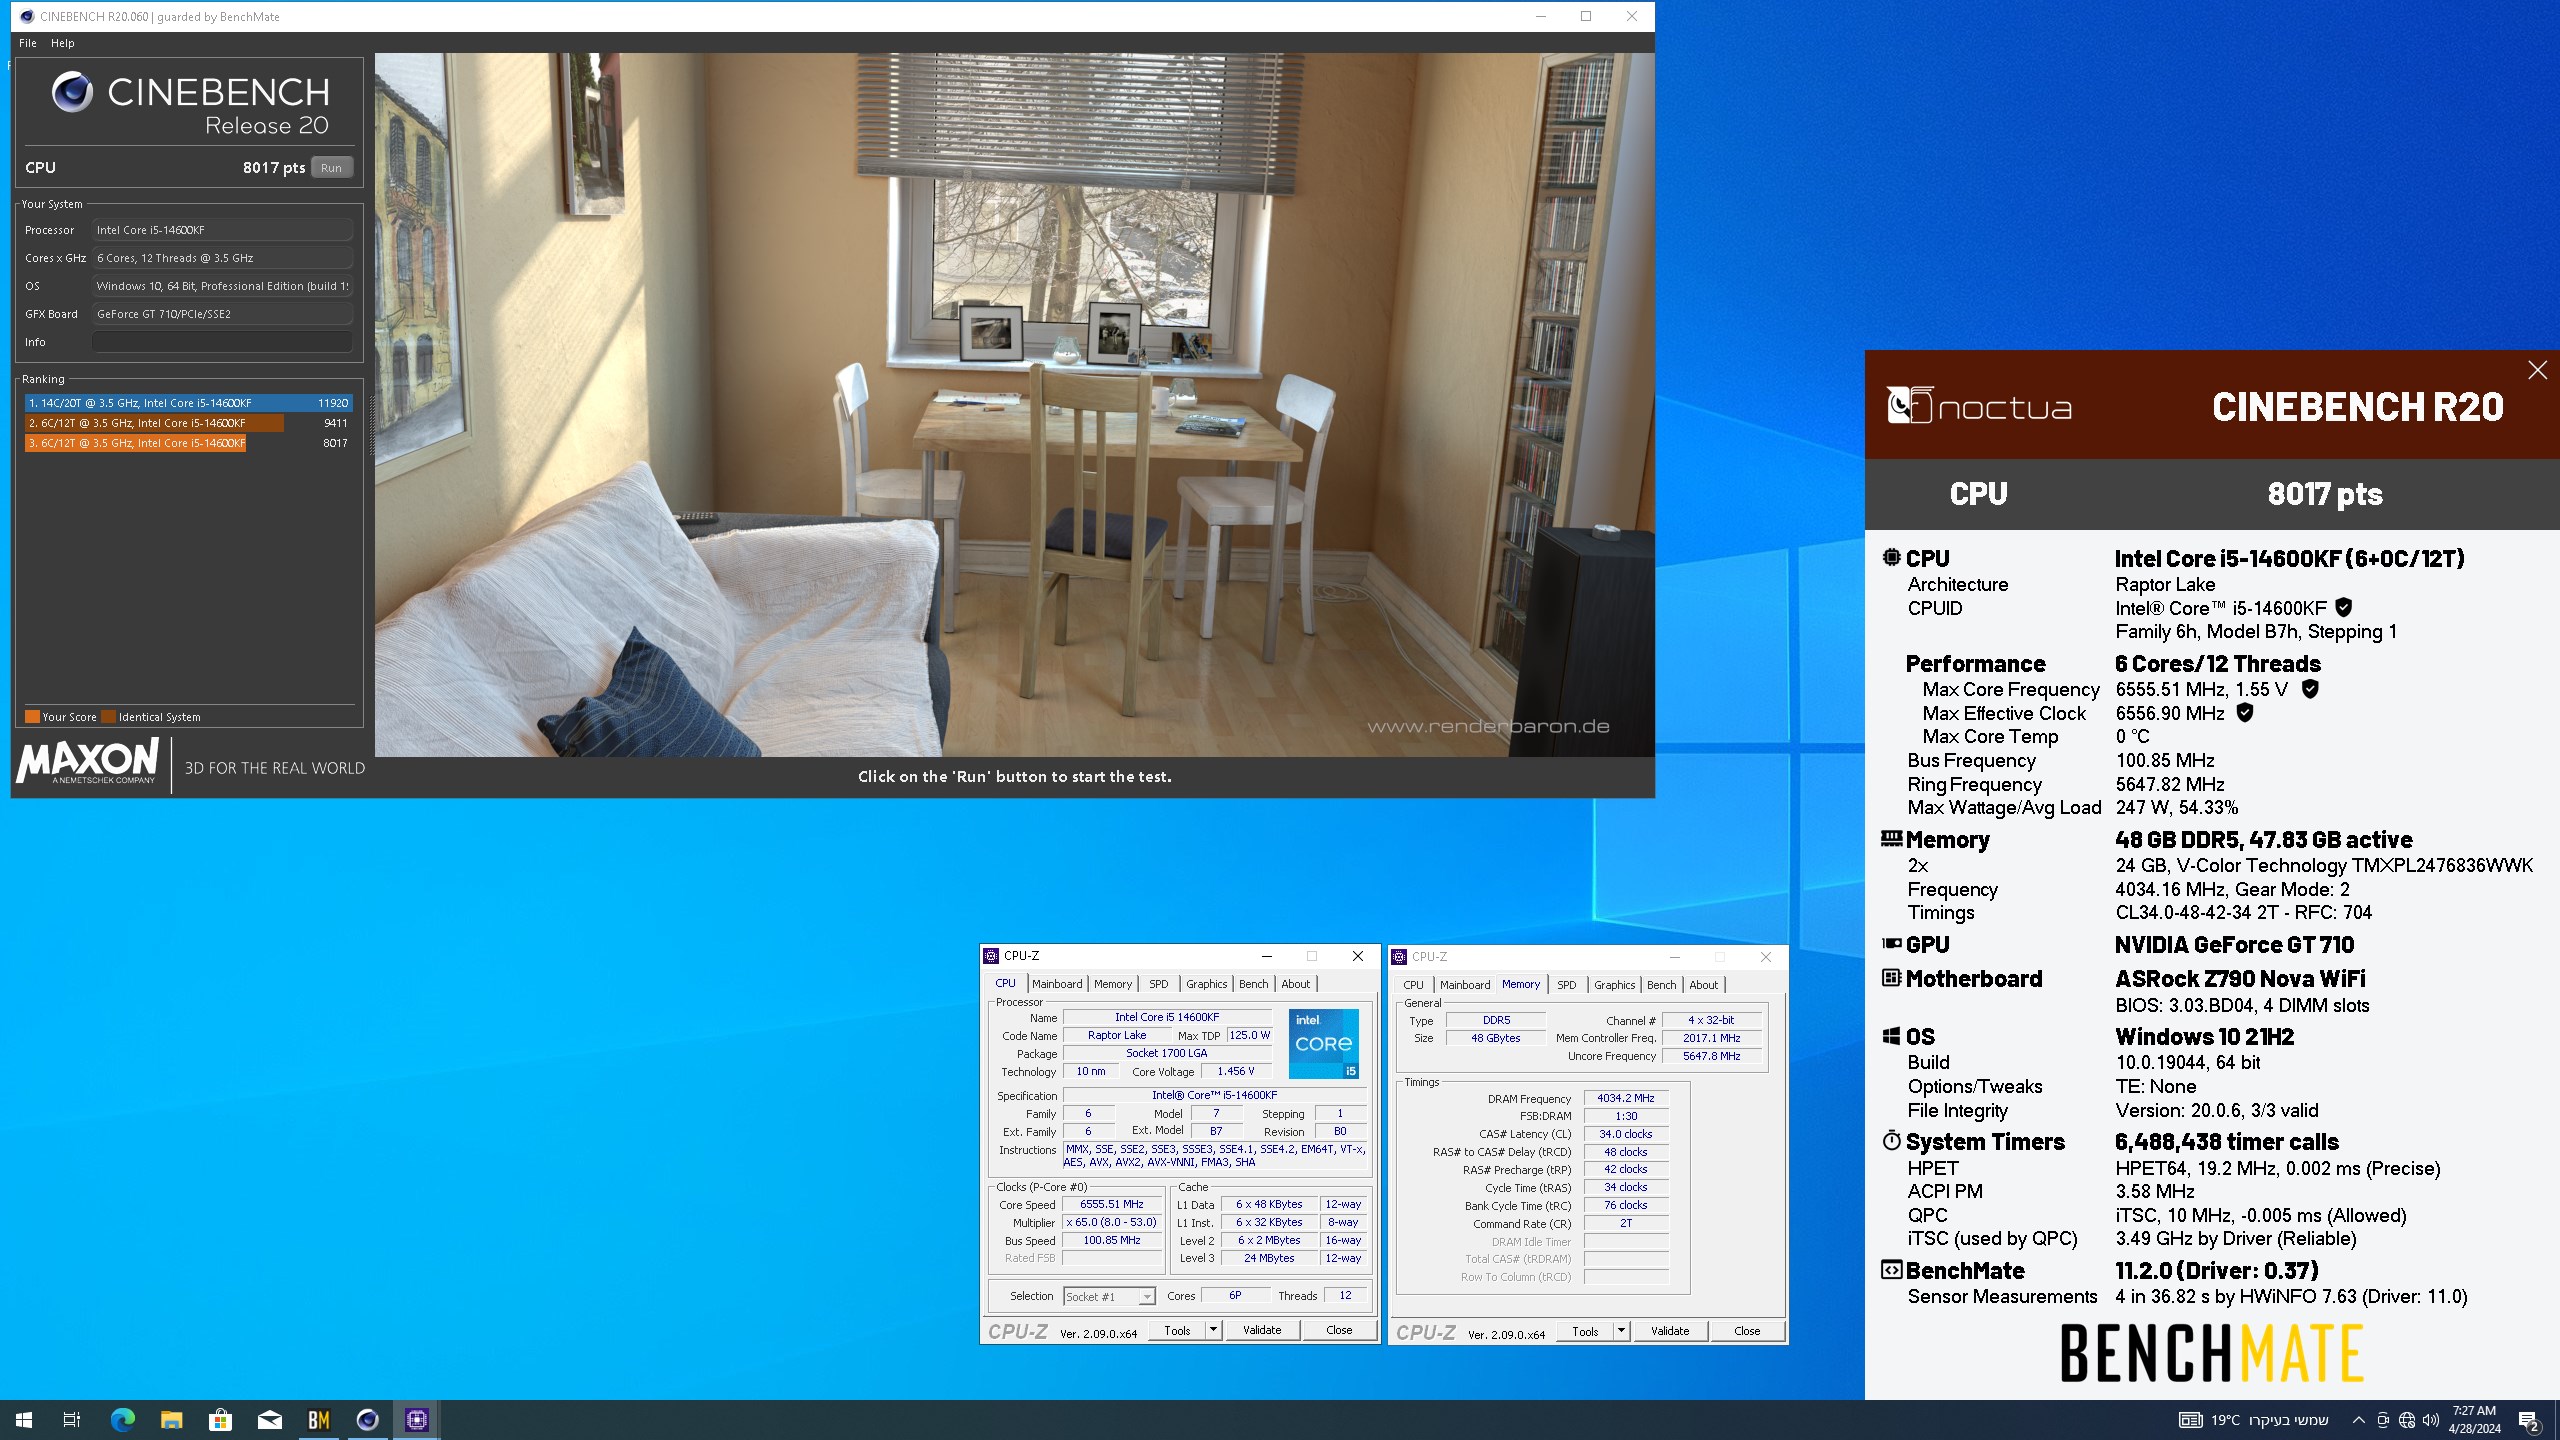This screenshot has height=1440, width=2560.
Task: Open Tools dropdown arrow in left CPU-Z window
Action: pyautogui.click(x=1213, y=1330)
